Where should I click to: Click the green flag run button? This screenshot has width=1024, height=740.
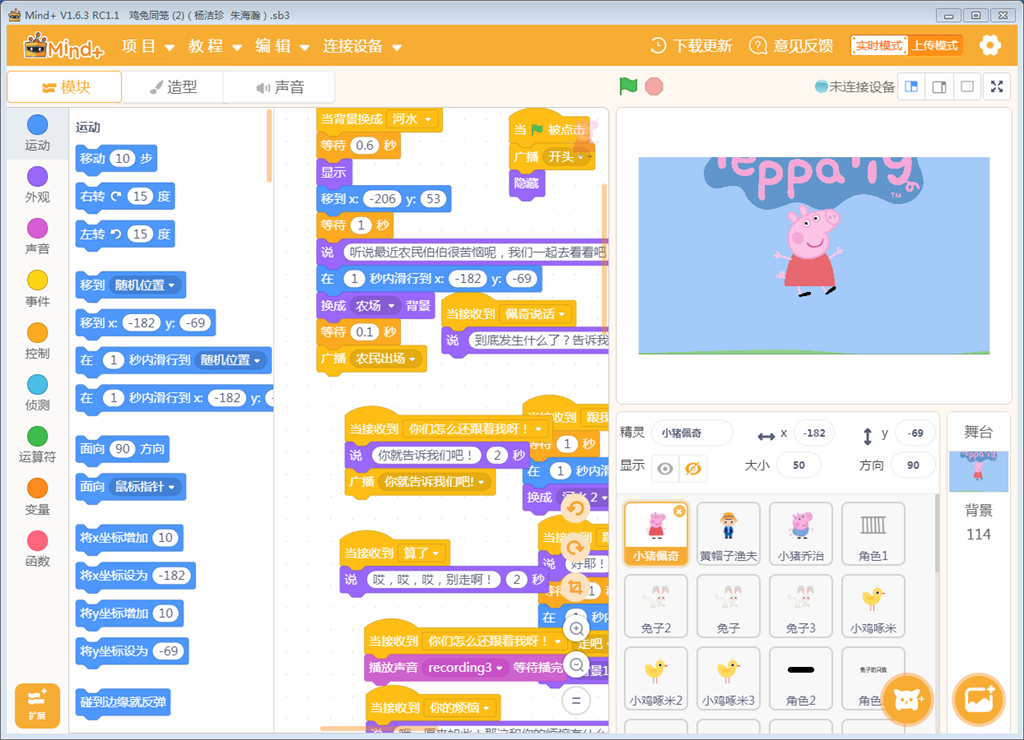(x=628, y=86)
